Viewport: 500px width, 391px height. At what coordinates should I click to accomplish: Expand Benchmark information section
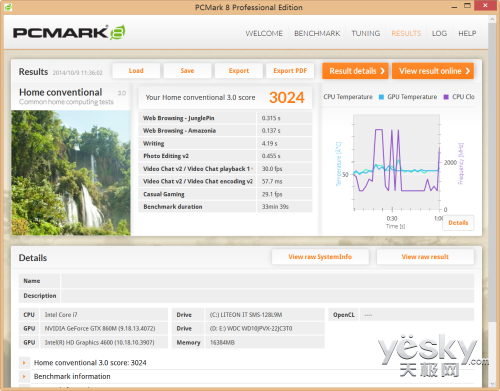pos(24,377)
